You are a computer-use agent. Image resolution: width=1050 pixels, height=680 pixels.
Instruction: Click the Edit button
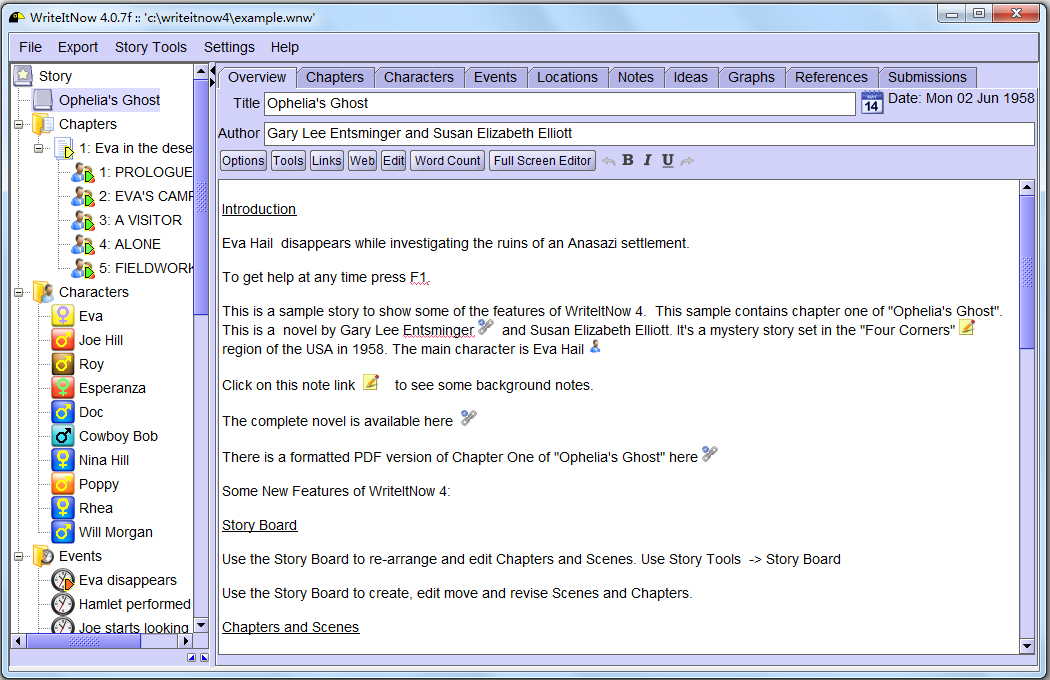coord(393,161)
